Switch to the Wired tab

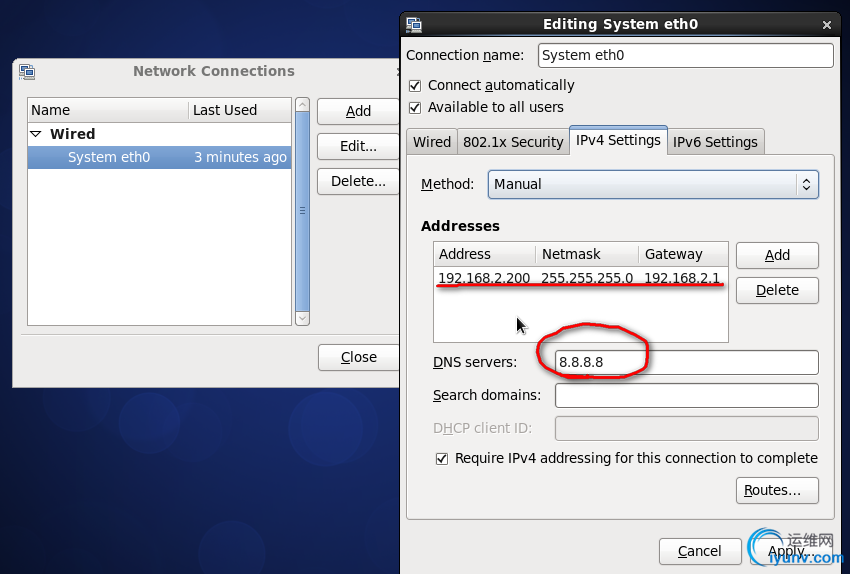click(432, 142)
